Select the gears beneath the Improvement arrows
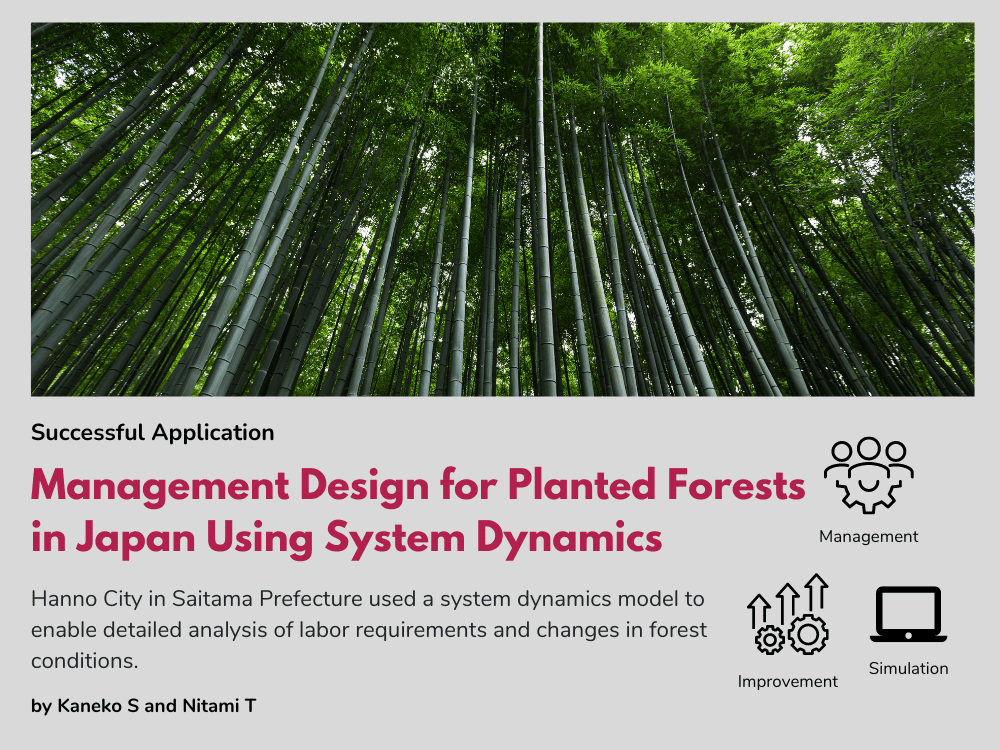This screenshot has height=750, width=1000. click(x=788, y=636)
